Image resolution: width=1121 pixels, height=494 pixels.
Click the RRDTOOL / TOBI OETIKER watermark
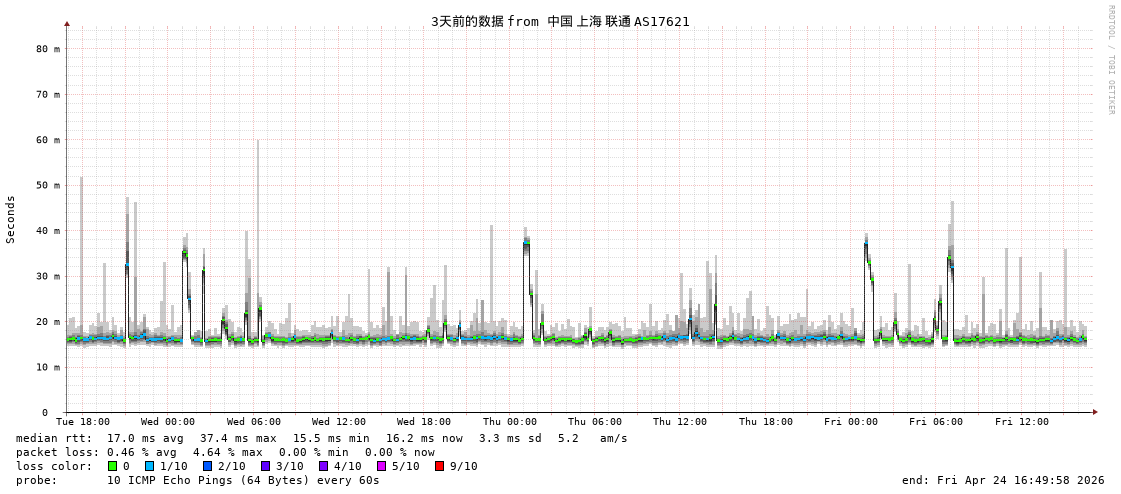tap(1110, 60)
